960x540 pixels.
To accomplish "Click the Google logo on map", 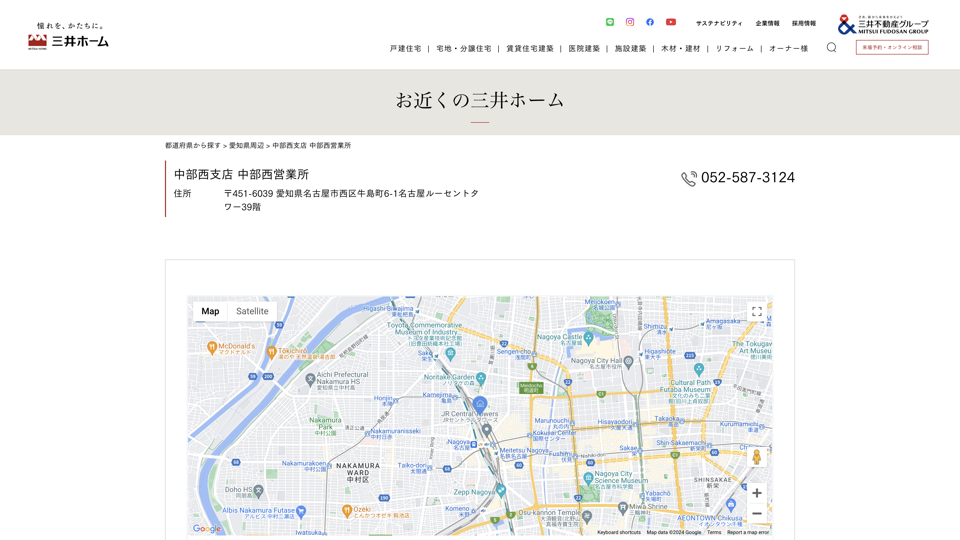I will (x=207, y=528).
